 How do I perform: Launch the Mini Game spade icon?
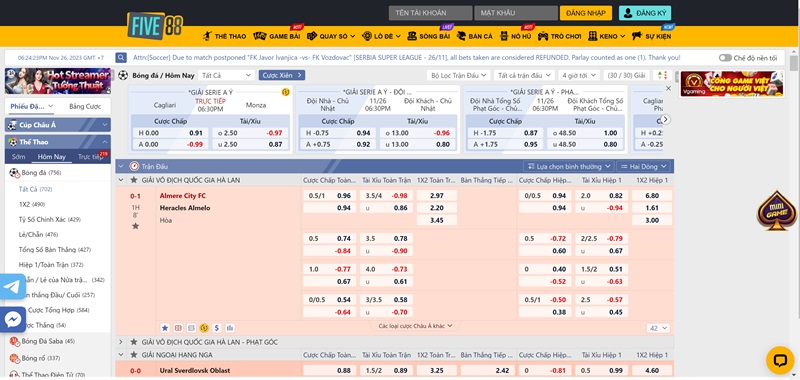777,211
